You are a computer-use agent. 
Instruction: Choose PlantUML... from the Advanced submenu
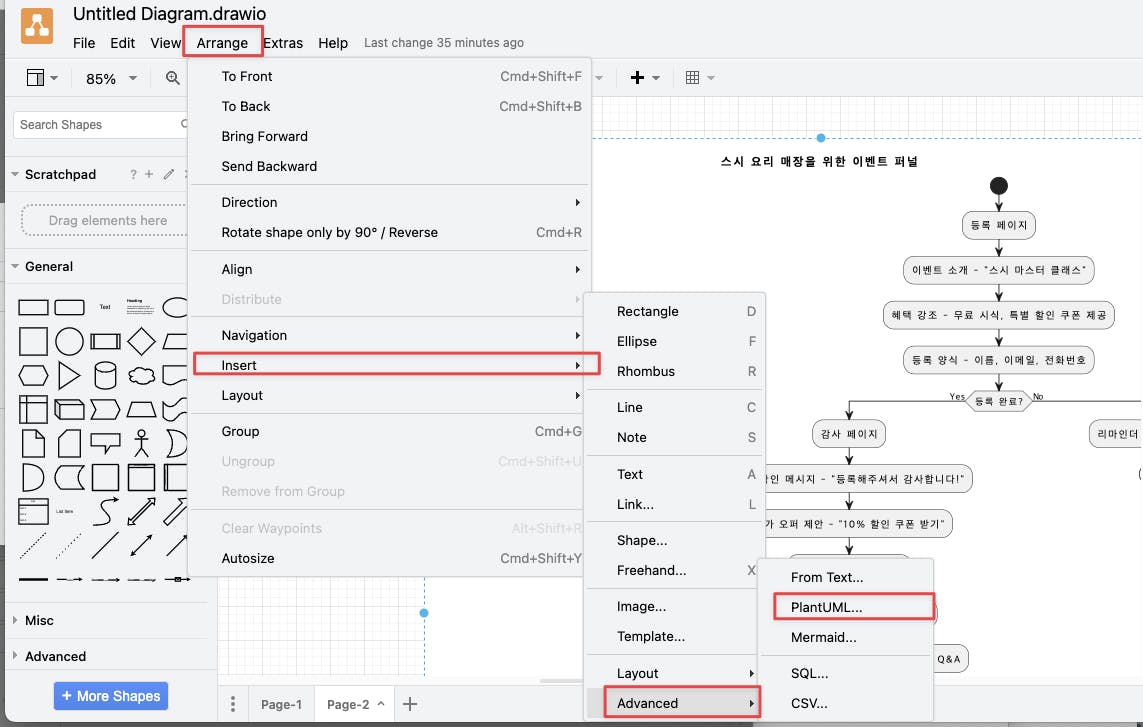(826, 607)
